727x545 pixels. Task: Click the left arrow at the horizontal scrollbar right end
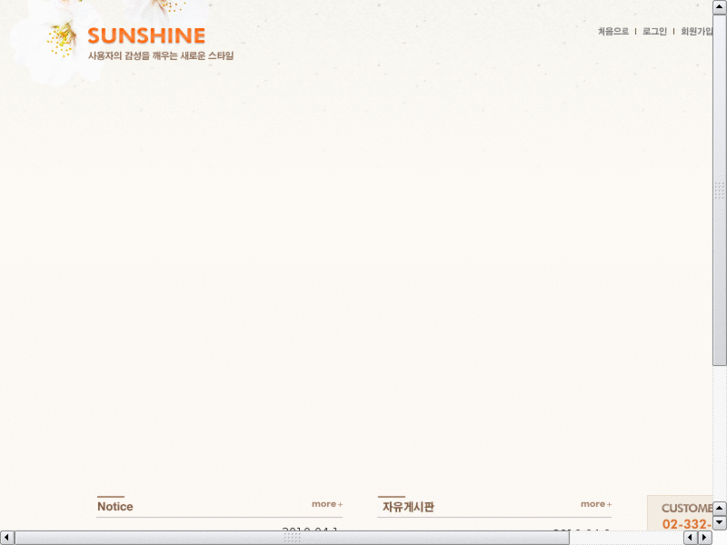click(x=690, y=538)
